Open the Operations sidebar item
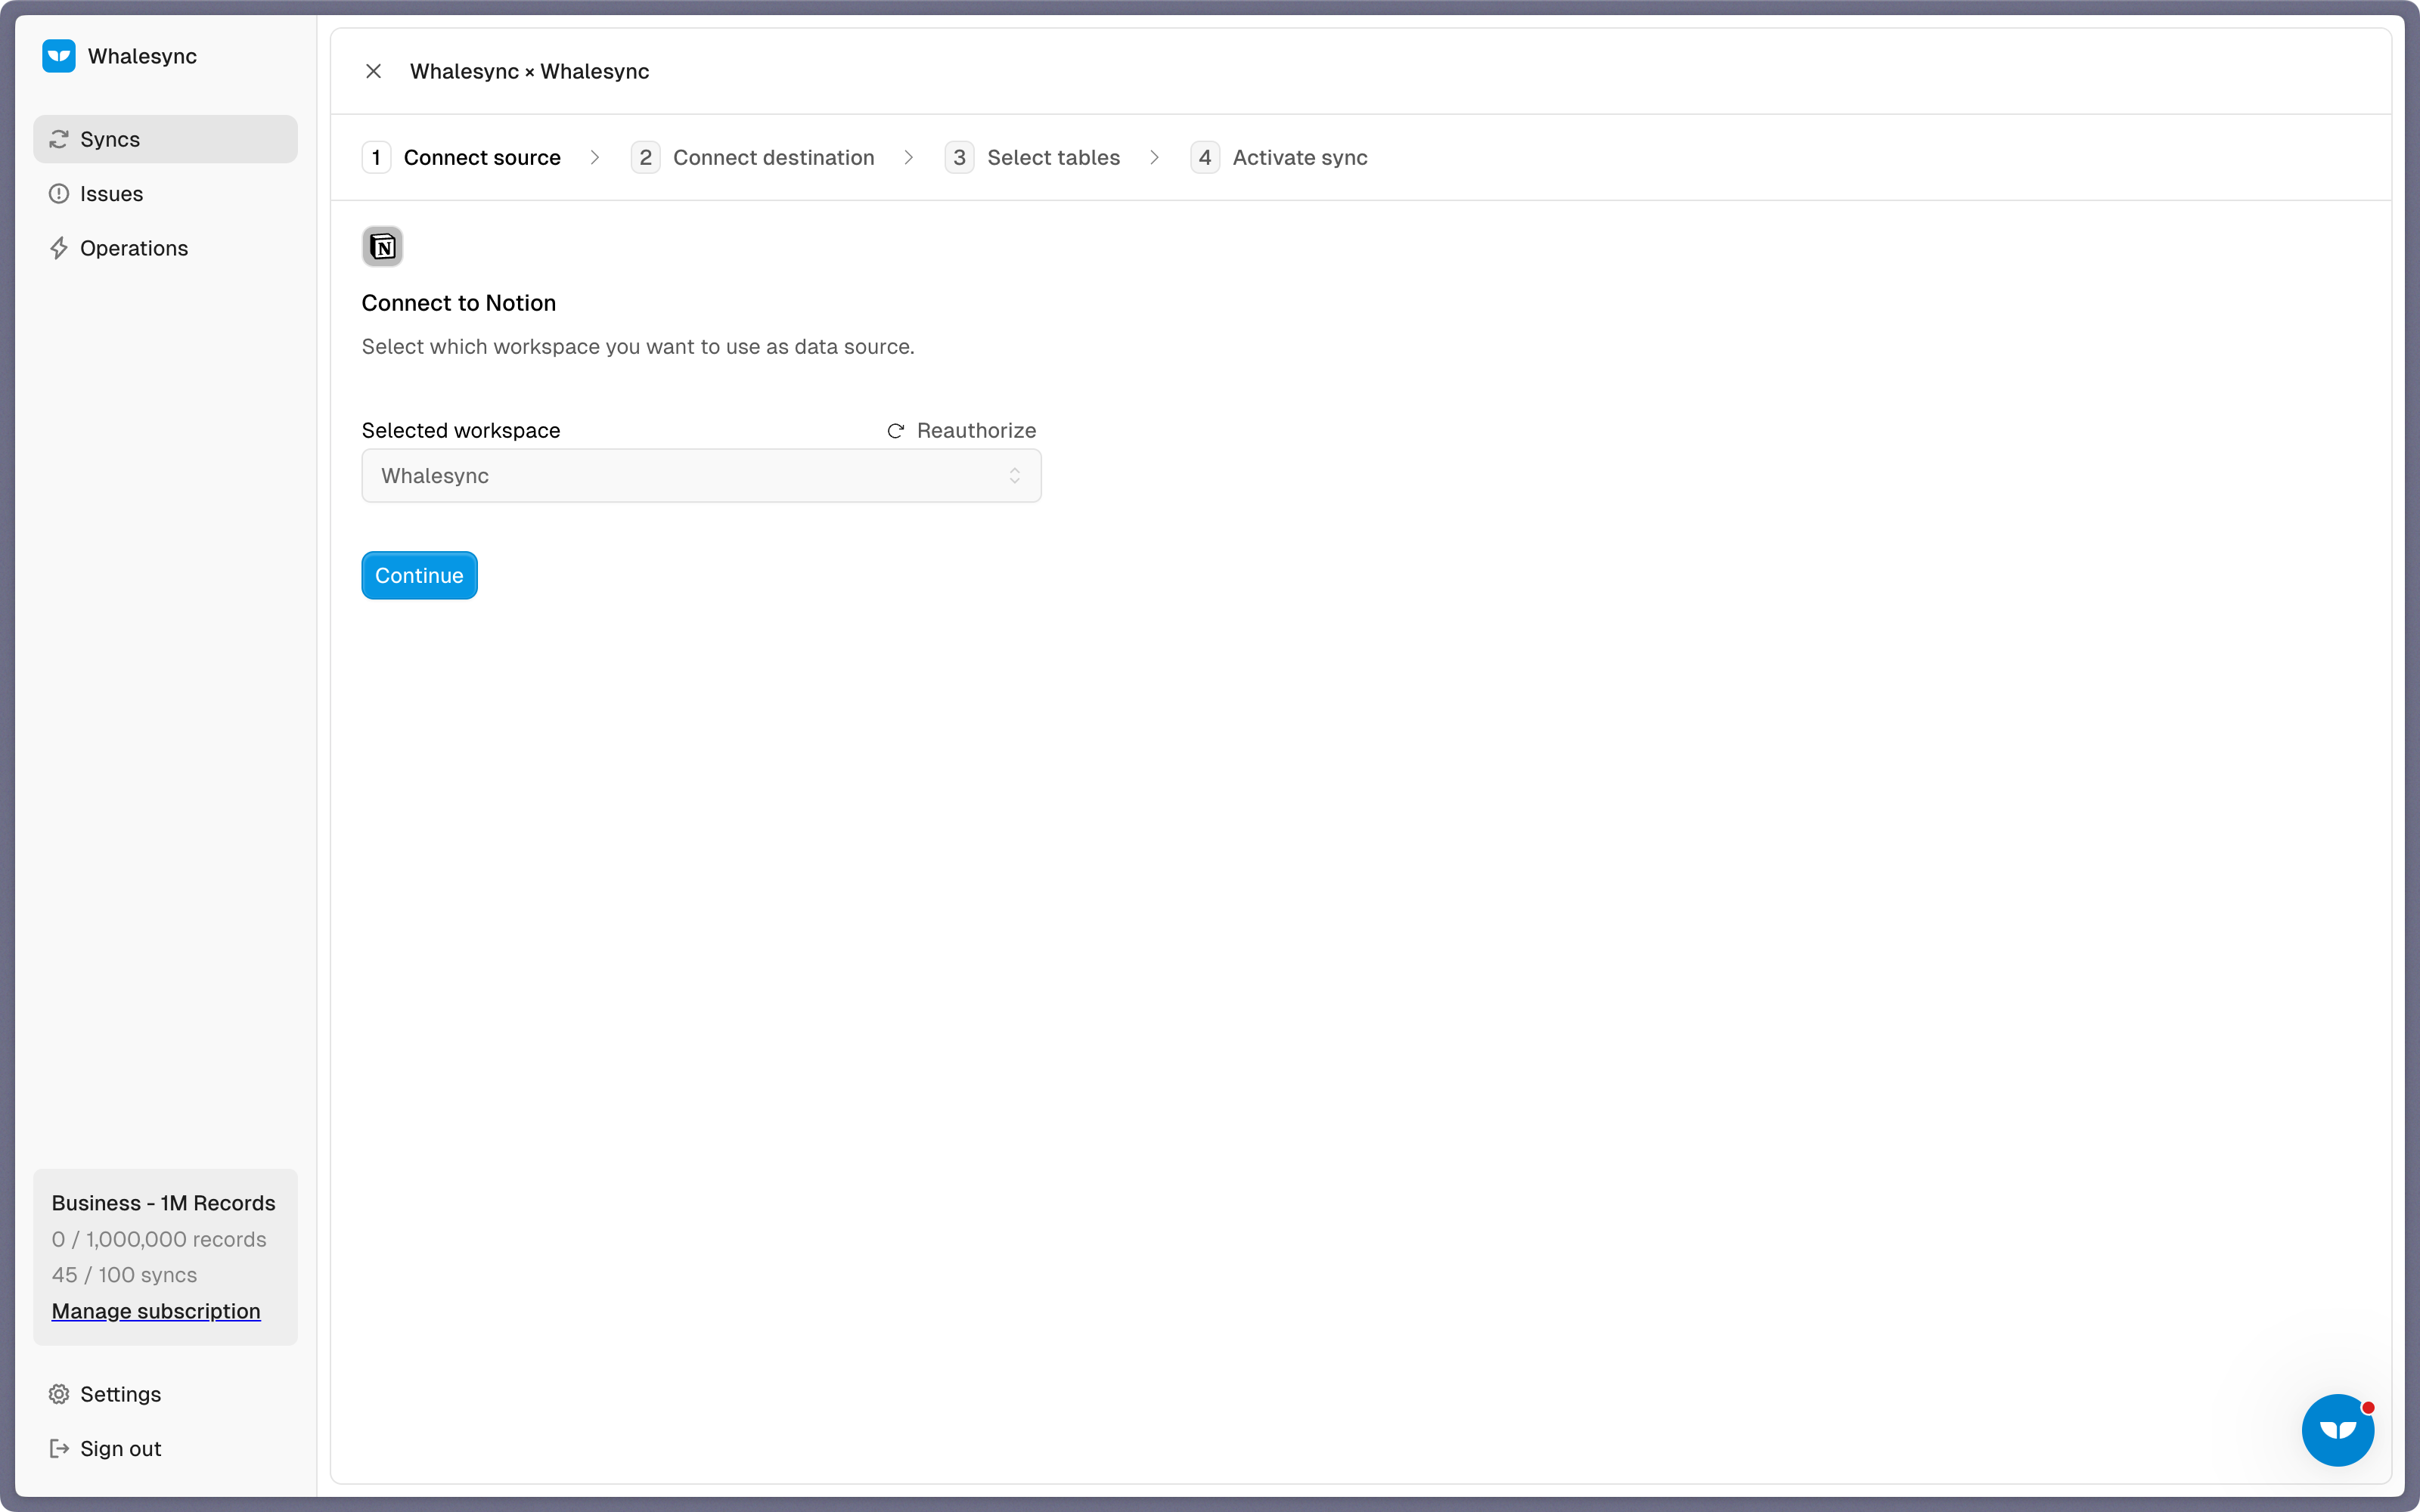This screenshot has height=1512, width=2420. [165, 248]
